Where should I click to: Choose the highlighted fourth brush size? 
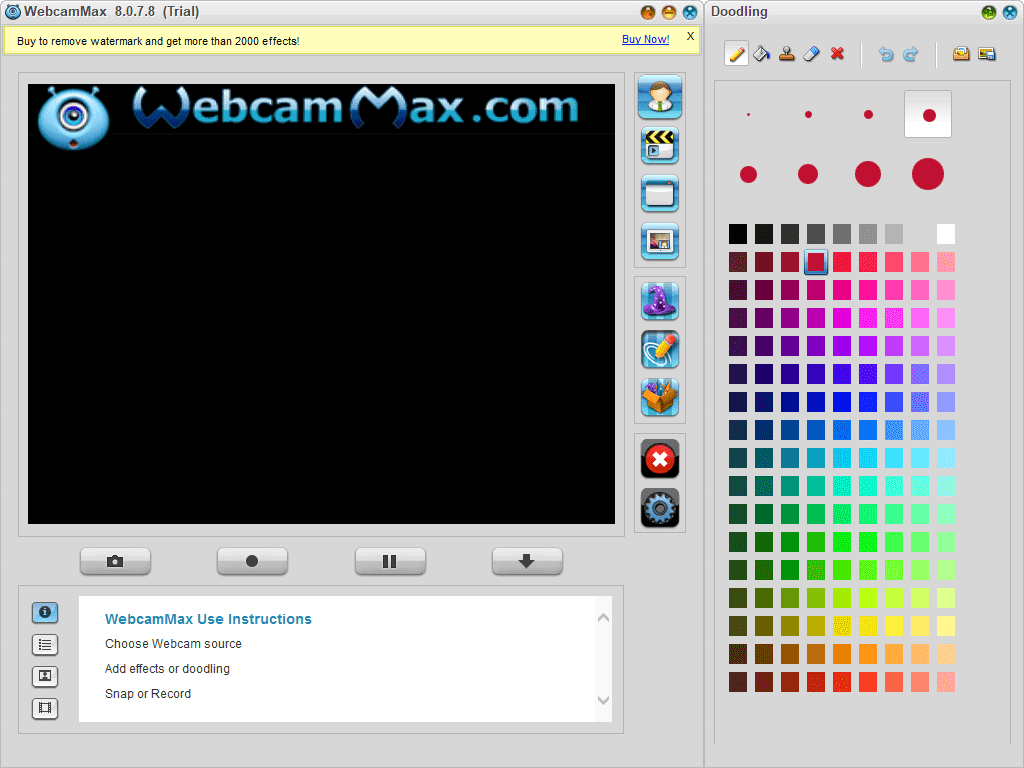point(928,115)
